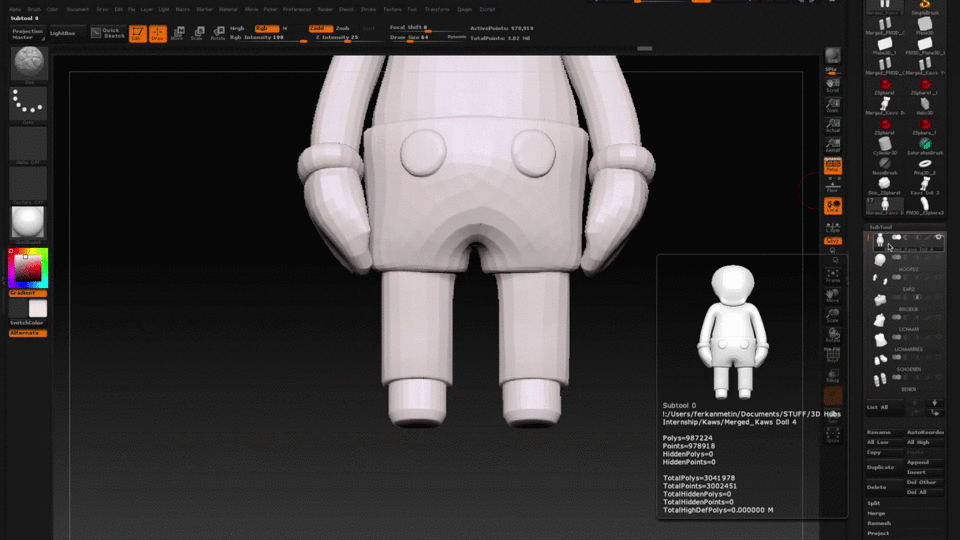Pick a color in the color picker square

pyautogui.click(x=28, y=268)
